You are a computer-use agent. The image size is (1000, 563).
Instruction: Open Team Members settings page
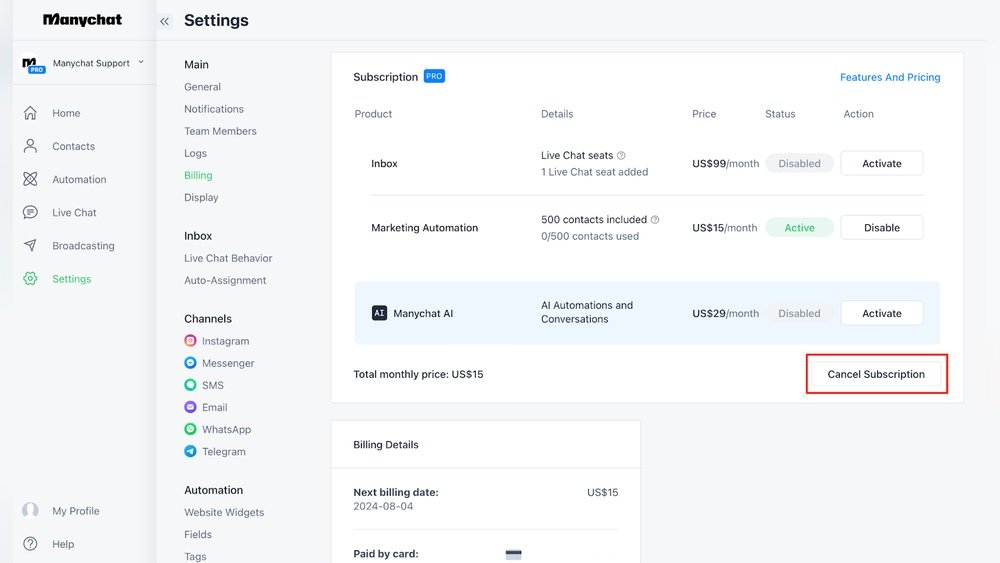tap(220, 131)
